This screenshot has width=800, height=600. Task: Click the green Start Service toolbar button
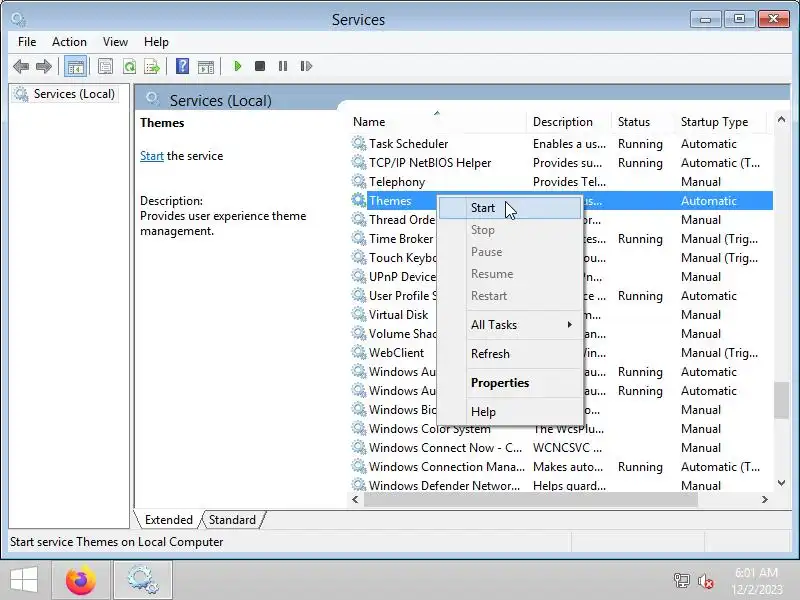point(237,66)
